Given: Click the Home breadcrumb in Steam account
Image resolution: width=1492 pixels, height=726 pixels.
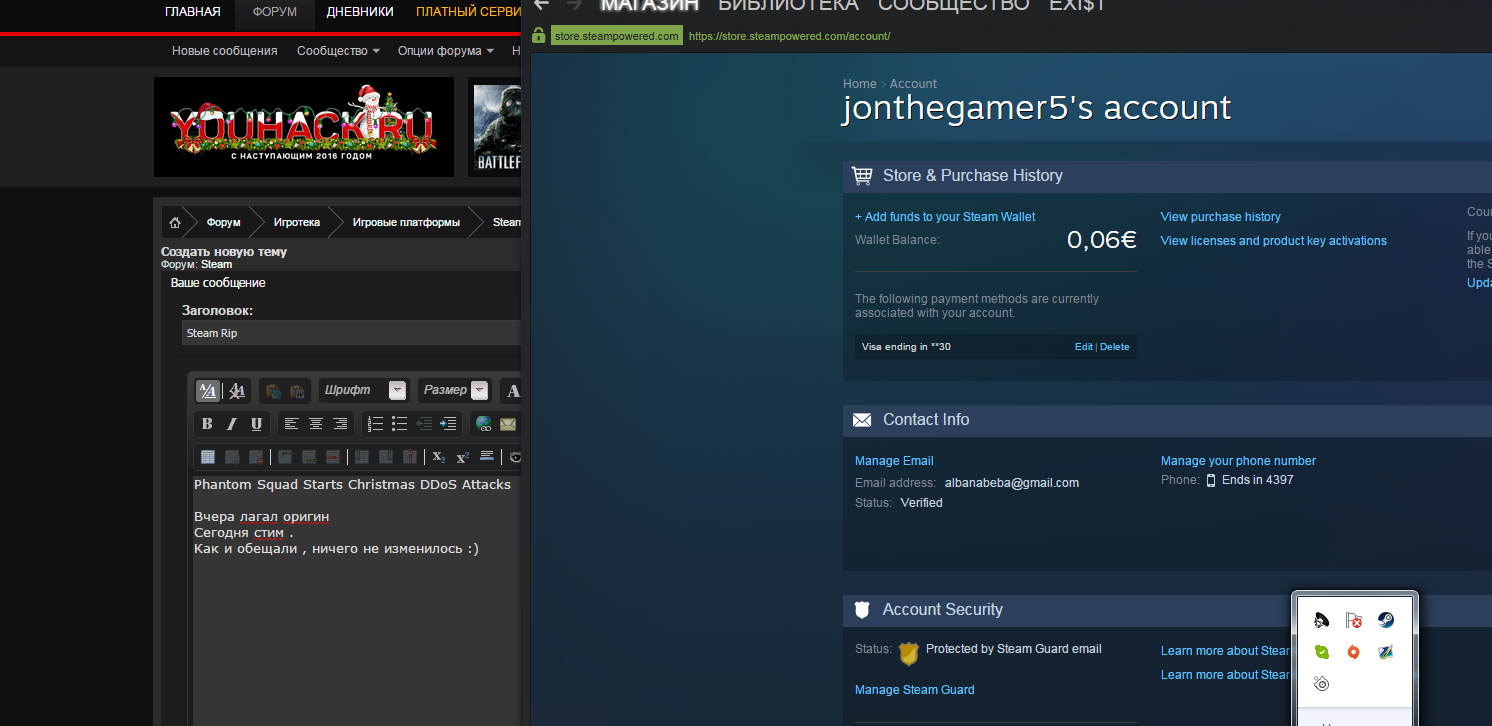Looking at the screenshot, I should click(859, 84).
